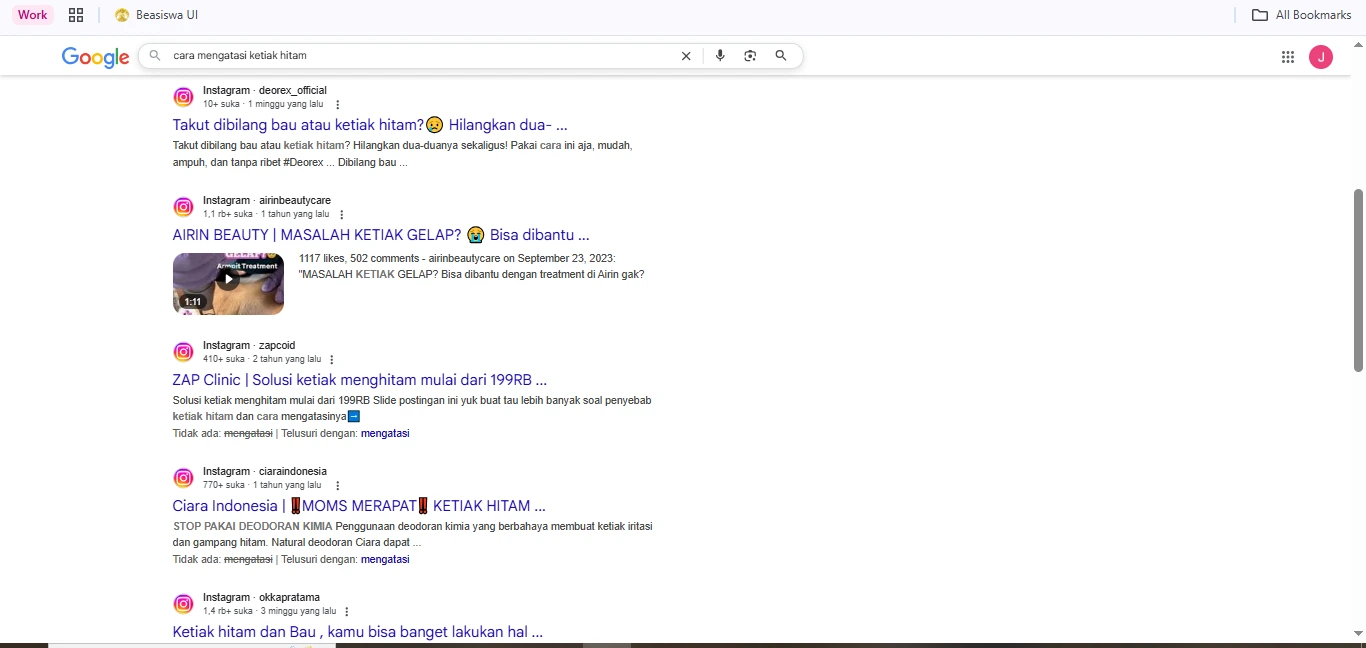This screenshot has height=648, width=1366.
Task: Open 'ZAP Clinic | Solusi ketiak menghitam' result
Action: [360, 380]
